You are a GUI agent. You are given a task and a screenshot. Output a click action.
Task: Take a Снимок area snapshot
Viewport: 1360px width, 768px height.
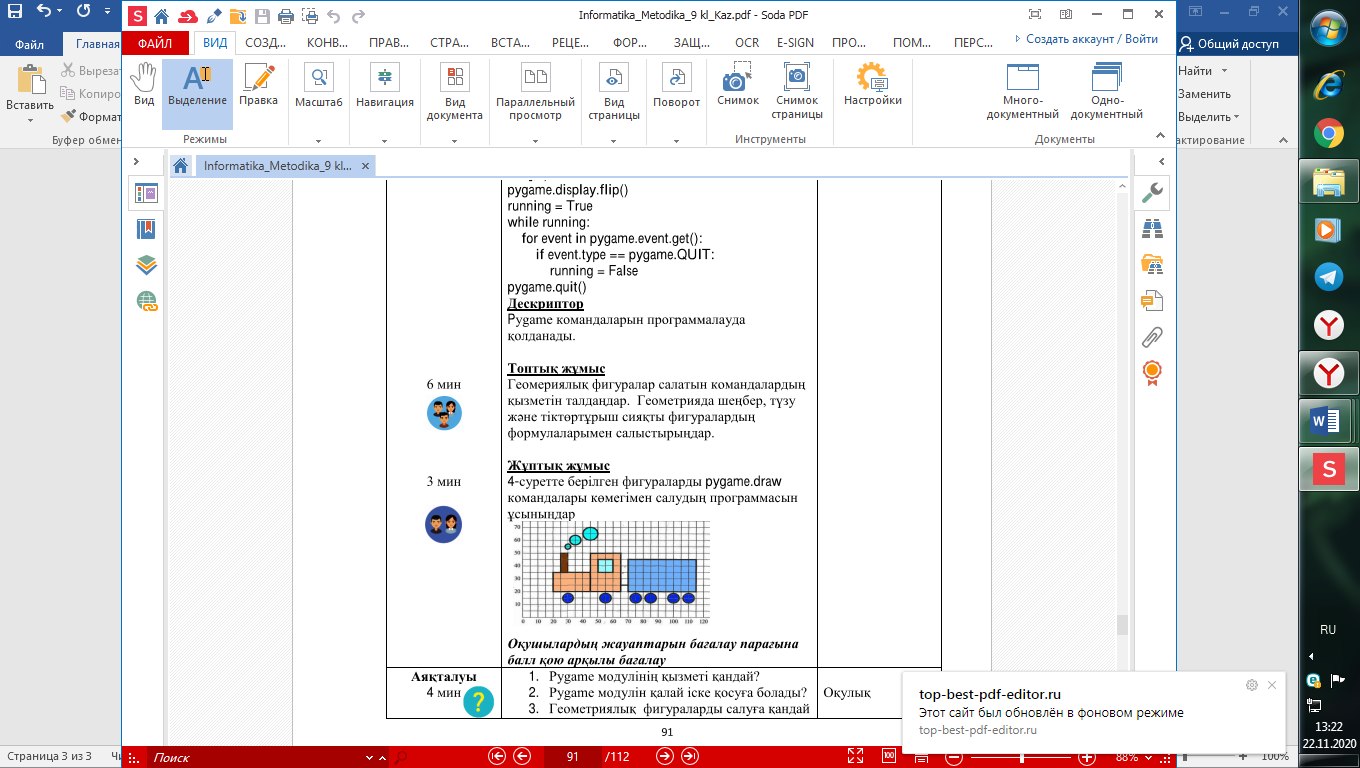[738, 86]
